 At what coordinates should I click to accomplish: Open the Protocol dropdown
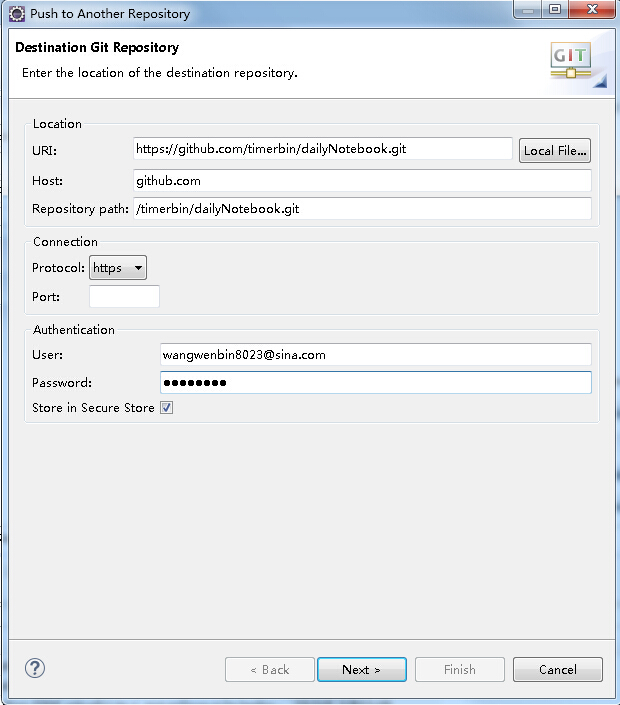click(x=118, y=268)
